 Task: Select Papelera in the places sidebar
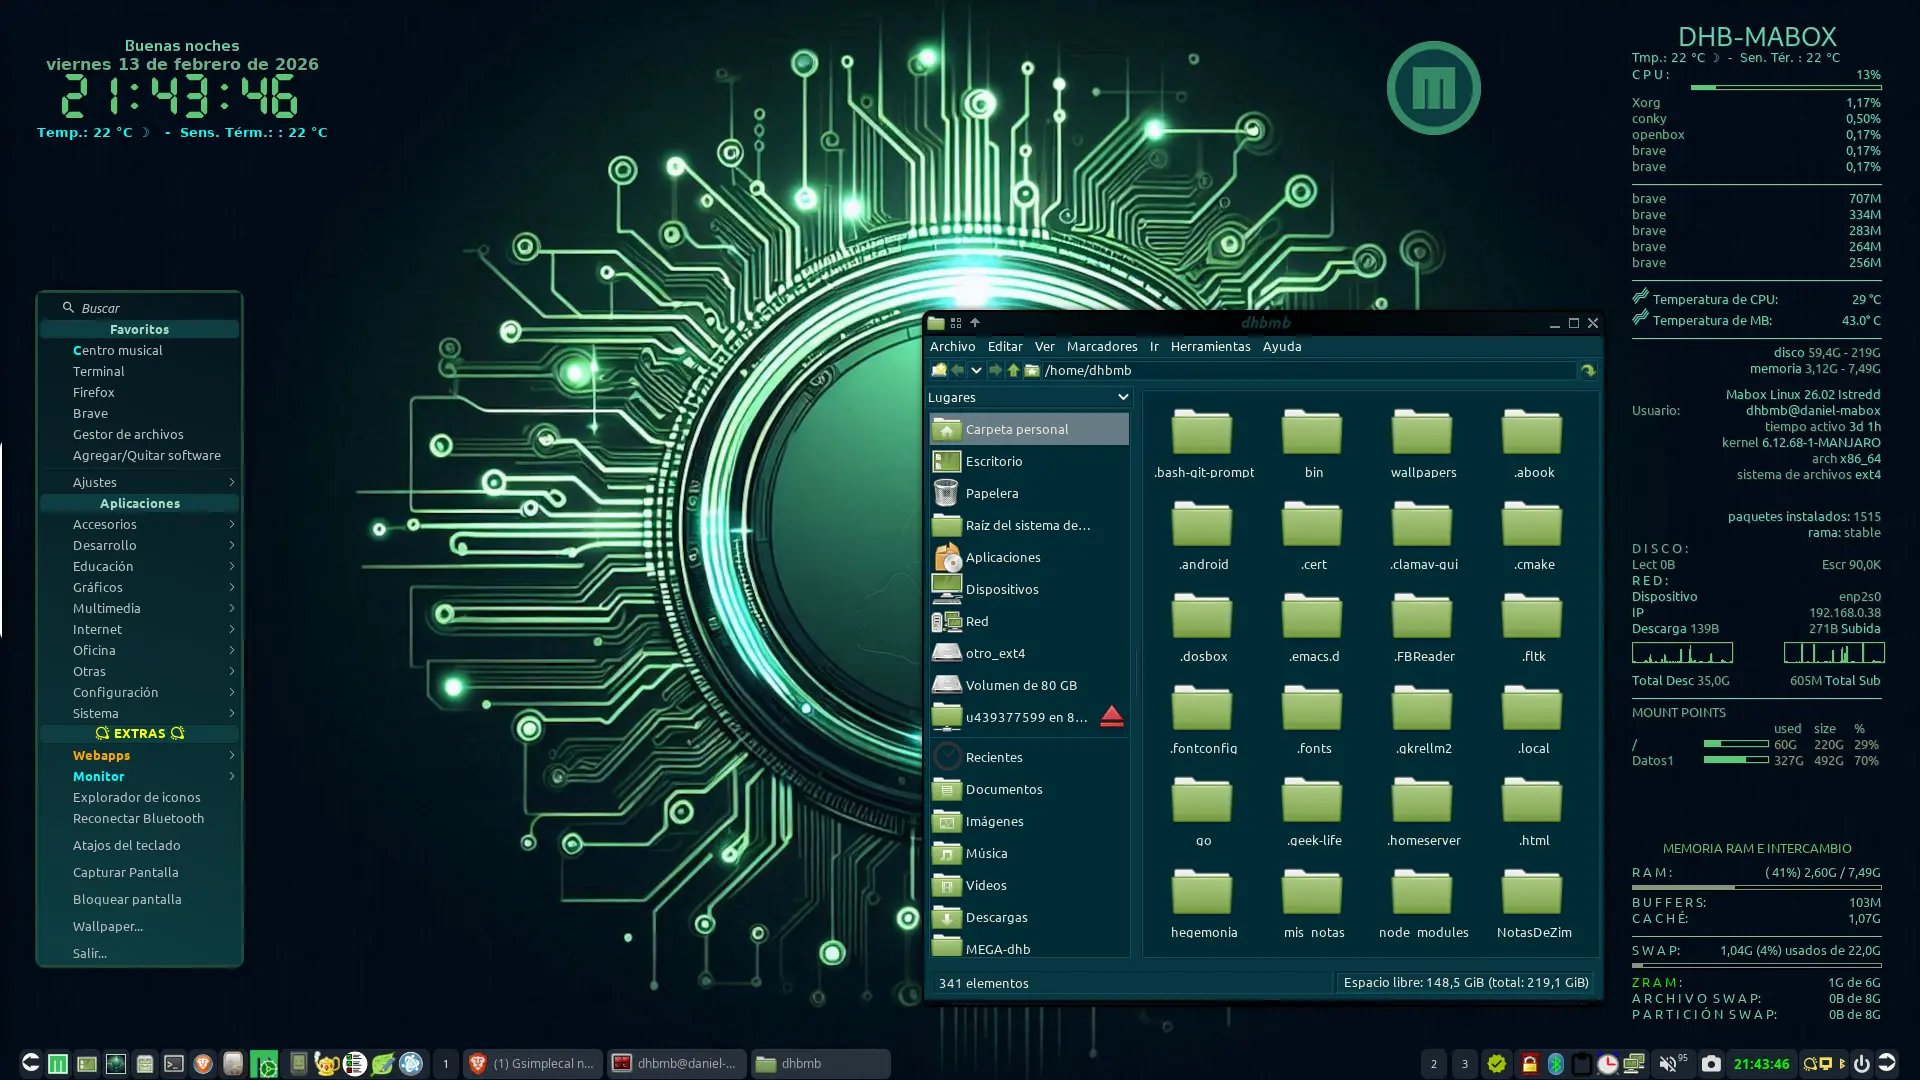pos(991,493)
